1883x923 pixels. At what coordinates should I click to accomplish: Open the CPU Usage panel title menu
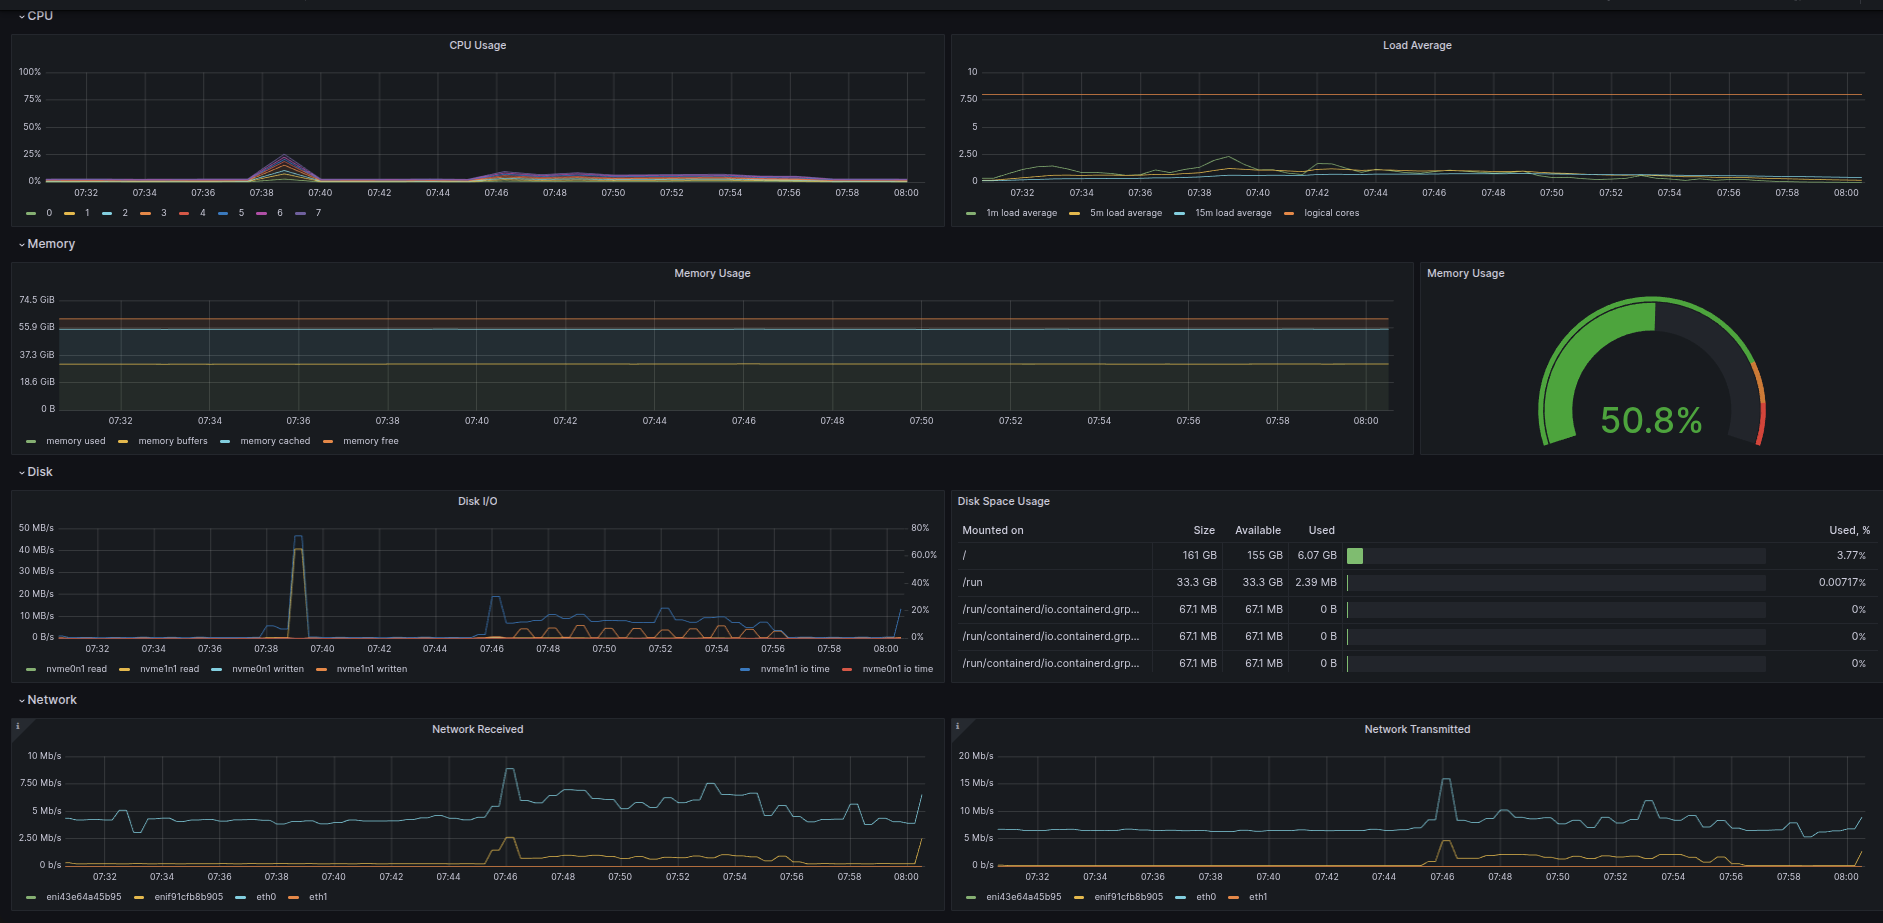coord(477,45)
